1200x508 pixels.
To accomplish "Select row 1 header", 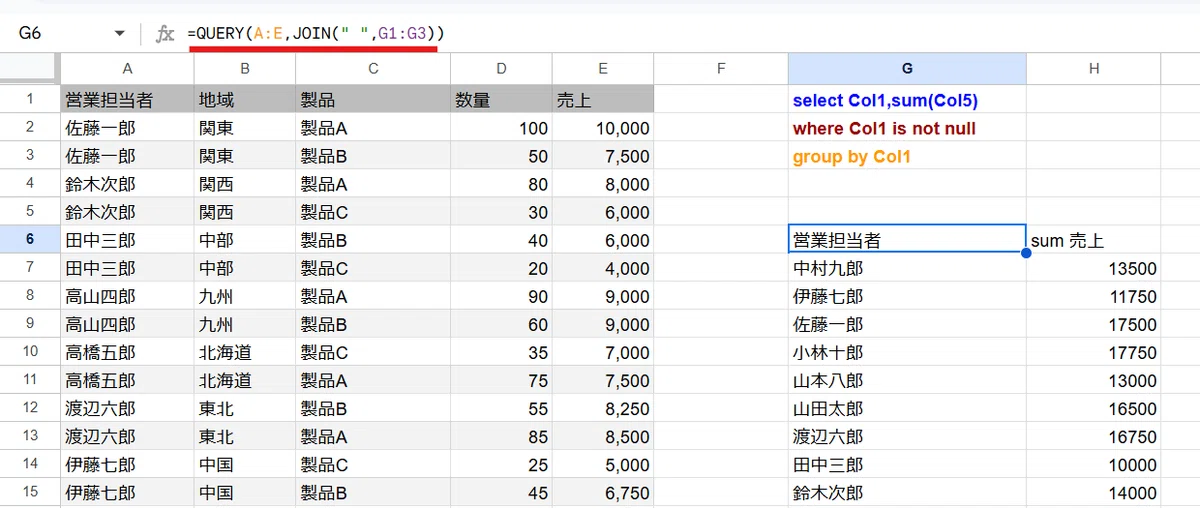I will click(x=30, y=99).
